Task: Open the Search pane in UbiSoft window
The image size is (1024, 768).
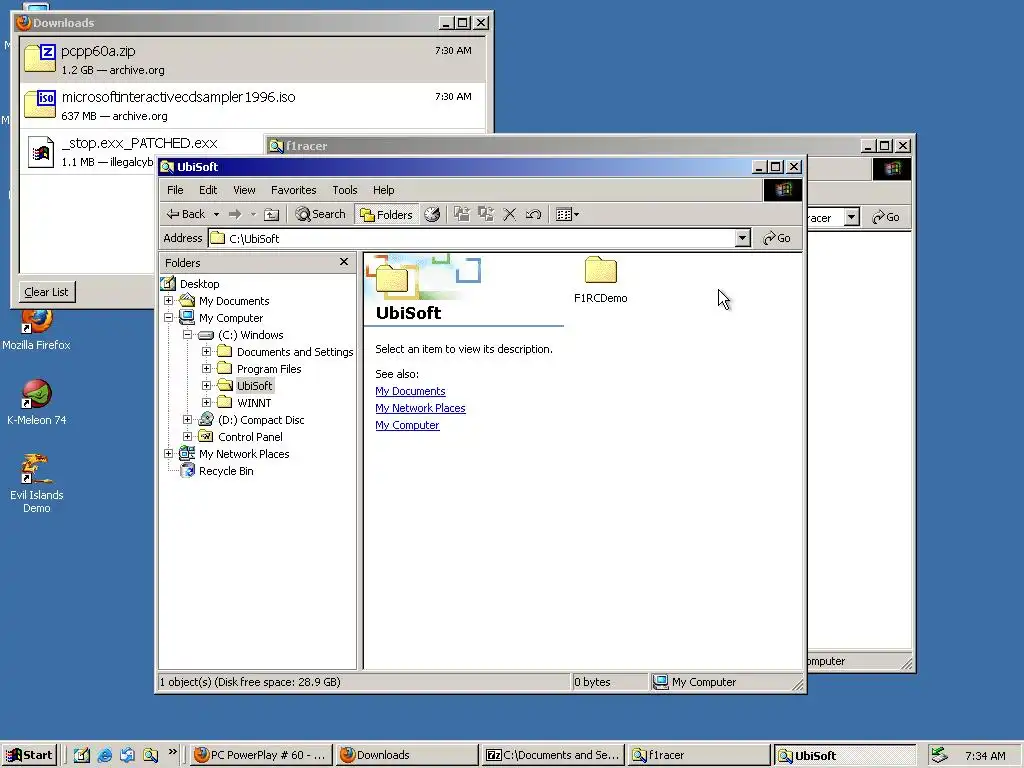Action: [320, 214]
